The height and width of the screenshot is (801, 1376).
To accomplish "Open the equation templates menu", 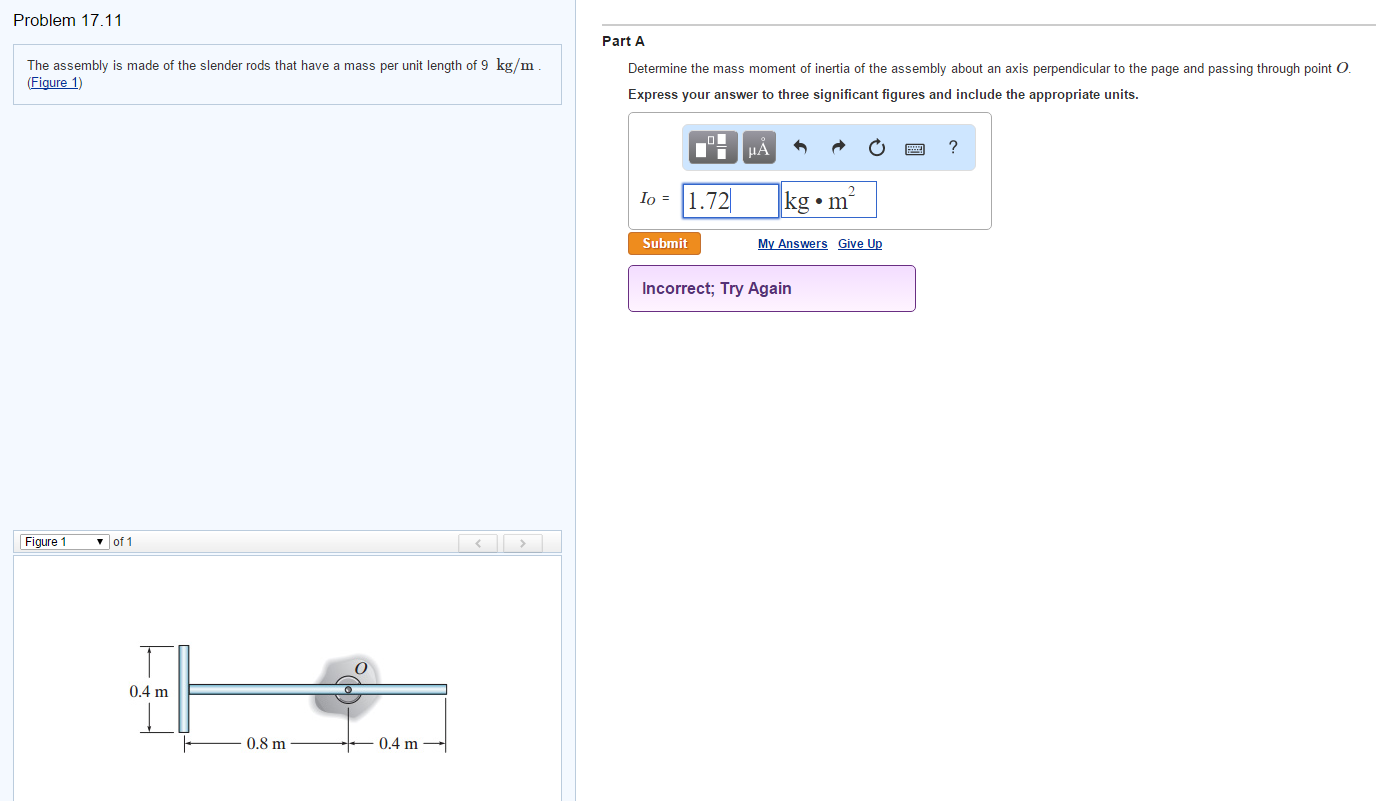I will 712,147.
